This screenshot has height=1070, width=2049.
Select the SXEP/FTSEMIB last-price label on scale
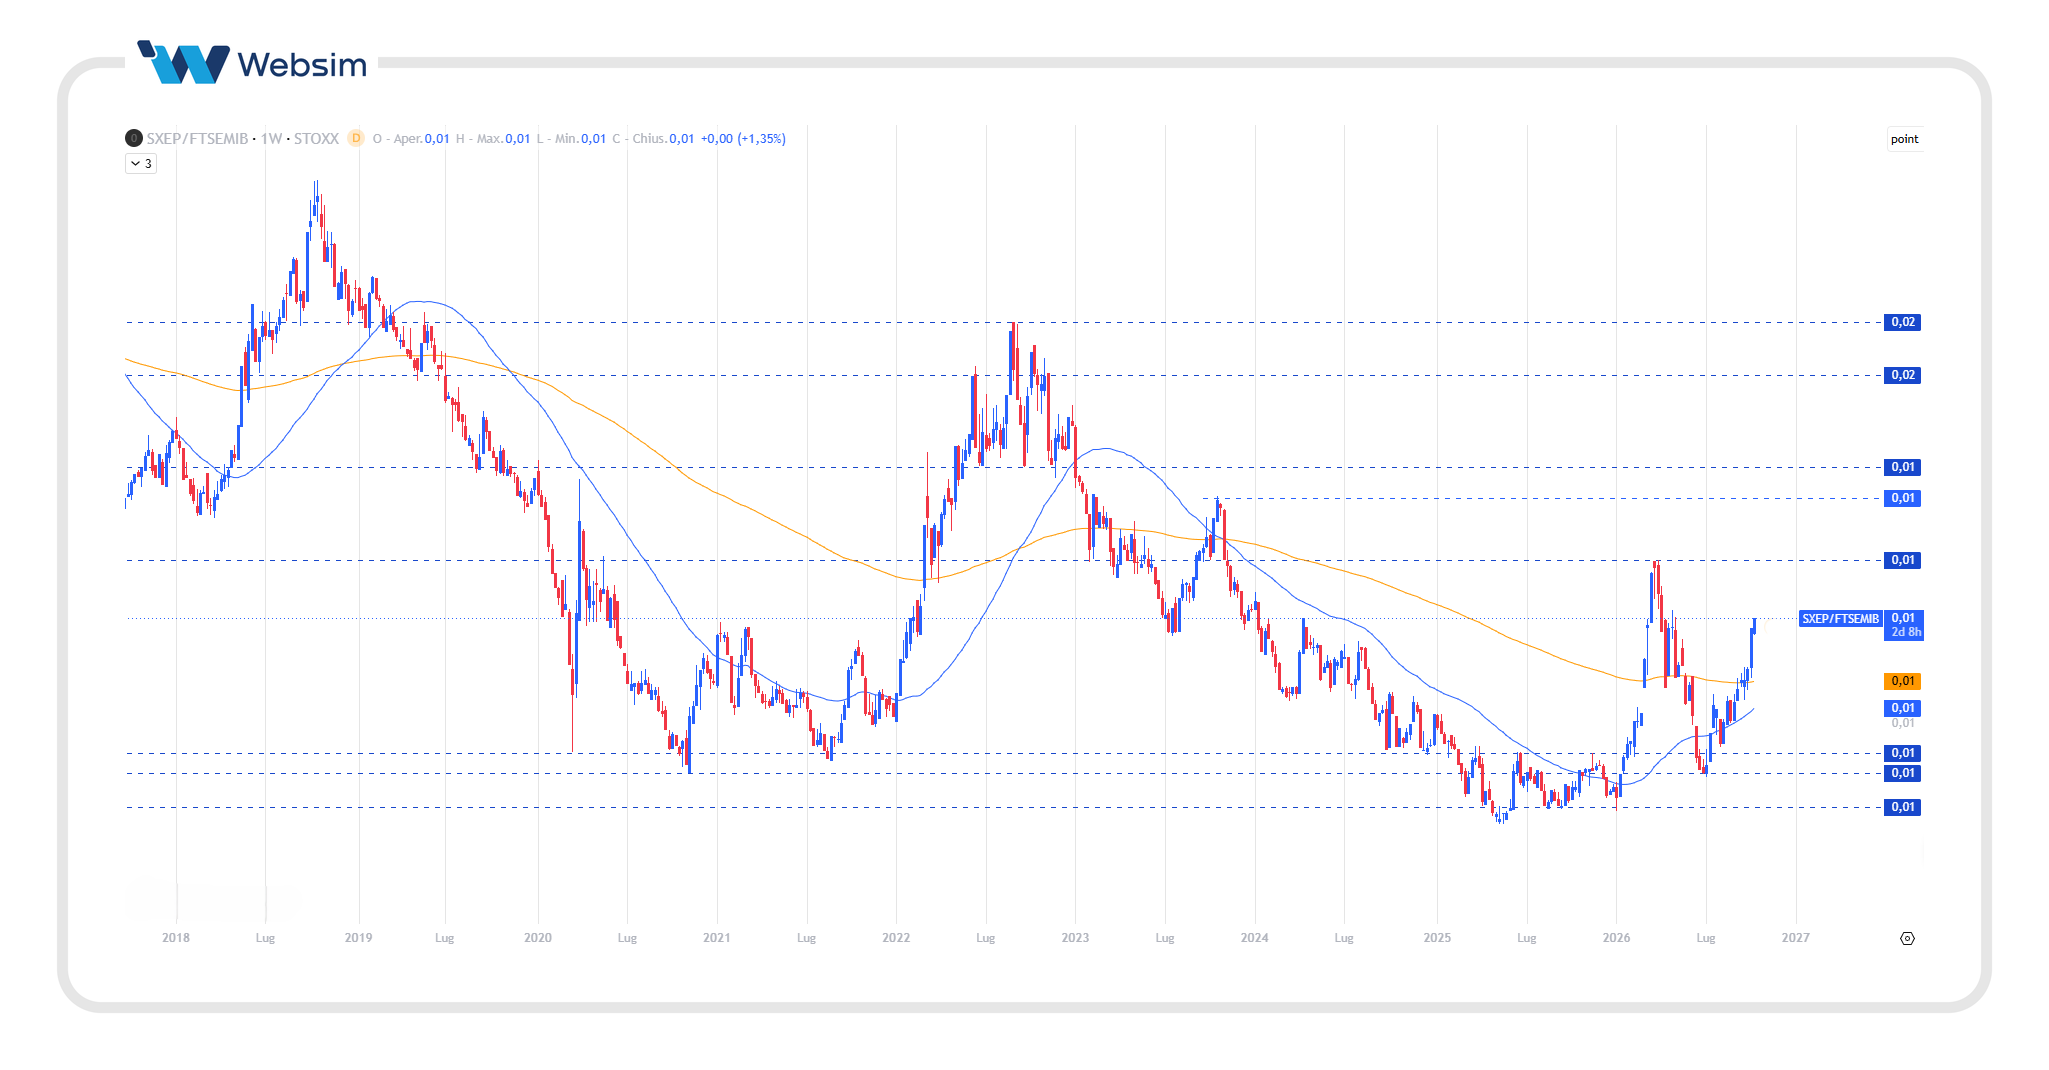tap(1840, 619)
